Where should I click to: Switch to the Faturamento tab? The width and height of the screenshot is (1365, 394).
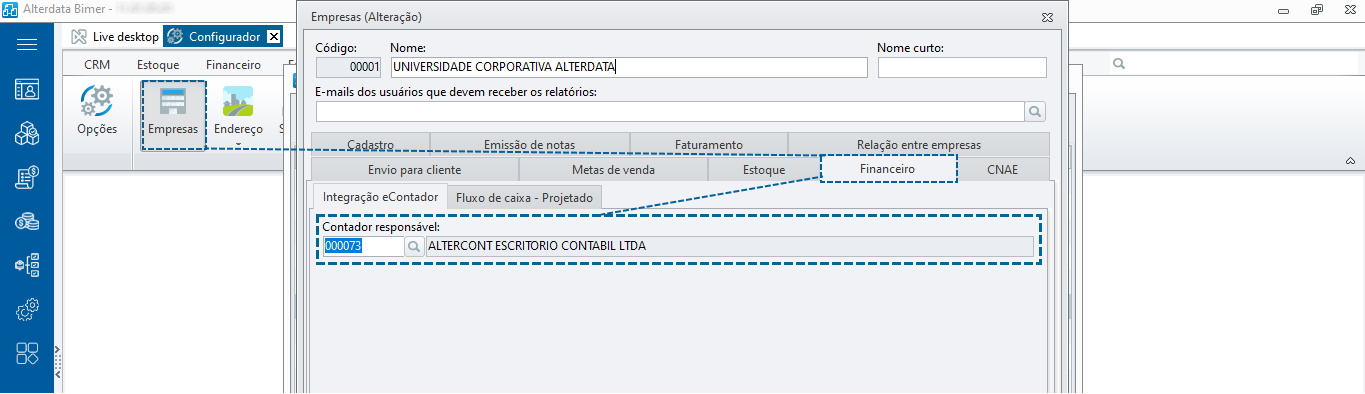click(709, 145)
